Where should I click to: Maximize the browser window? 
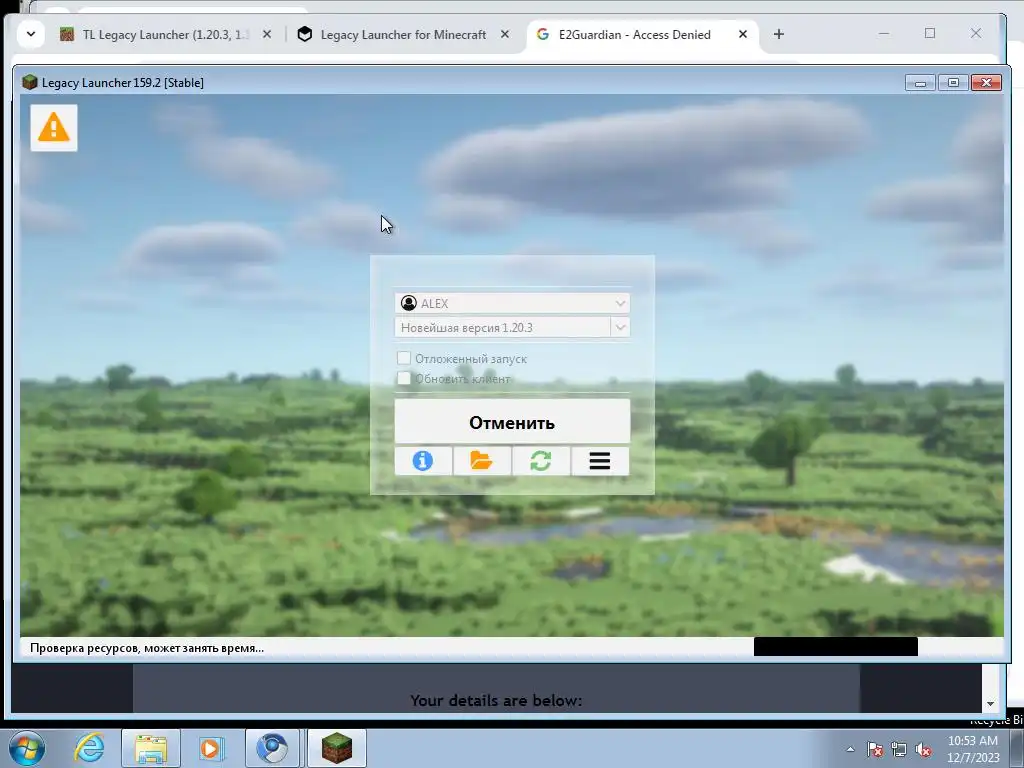(x=930, y=33)
